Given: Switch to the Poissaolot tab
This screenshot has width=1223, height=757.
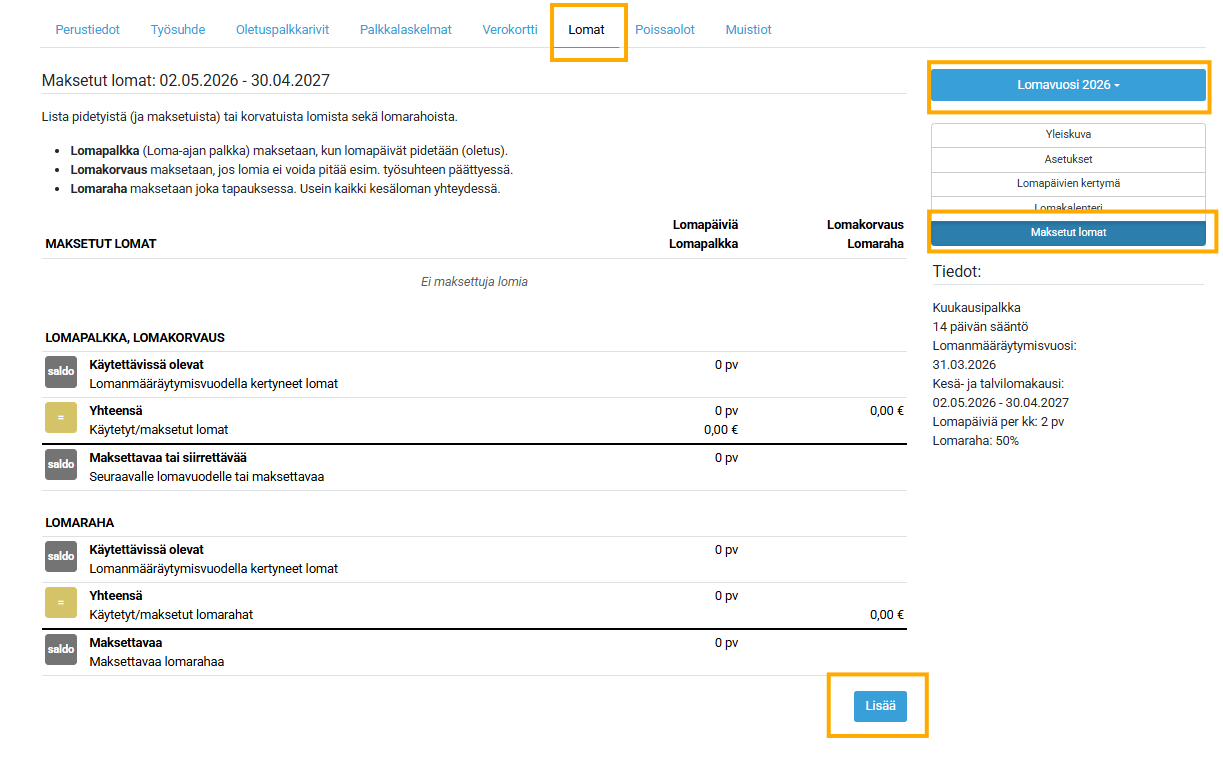Looking at the screenshot, I should 665,30.
